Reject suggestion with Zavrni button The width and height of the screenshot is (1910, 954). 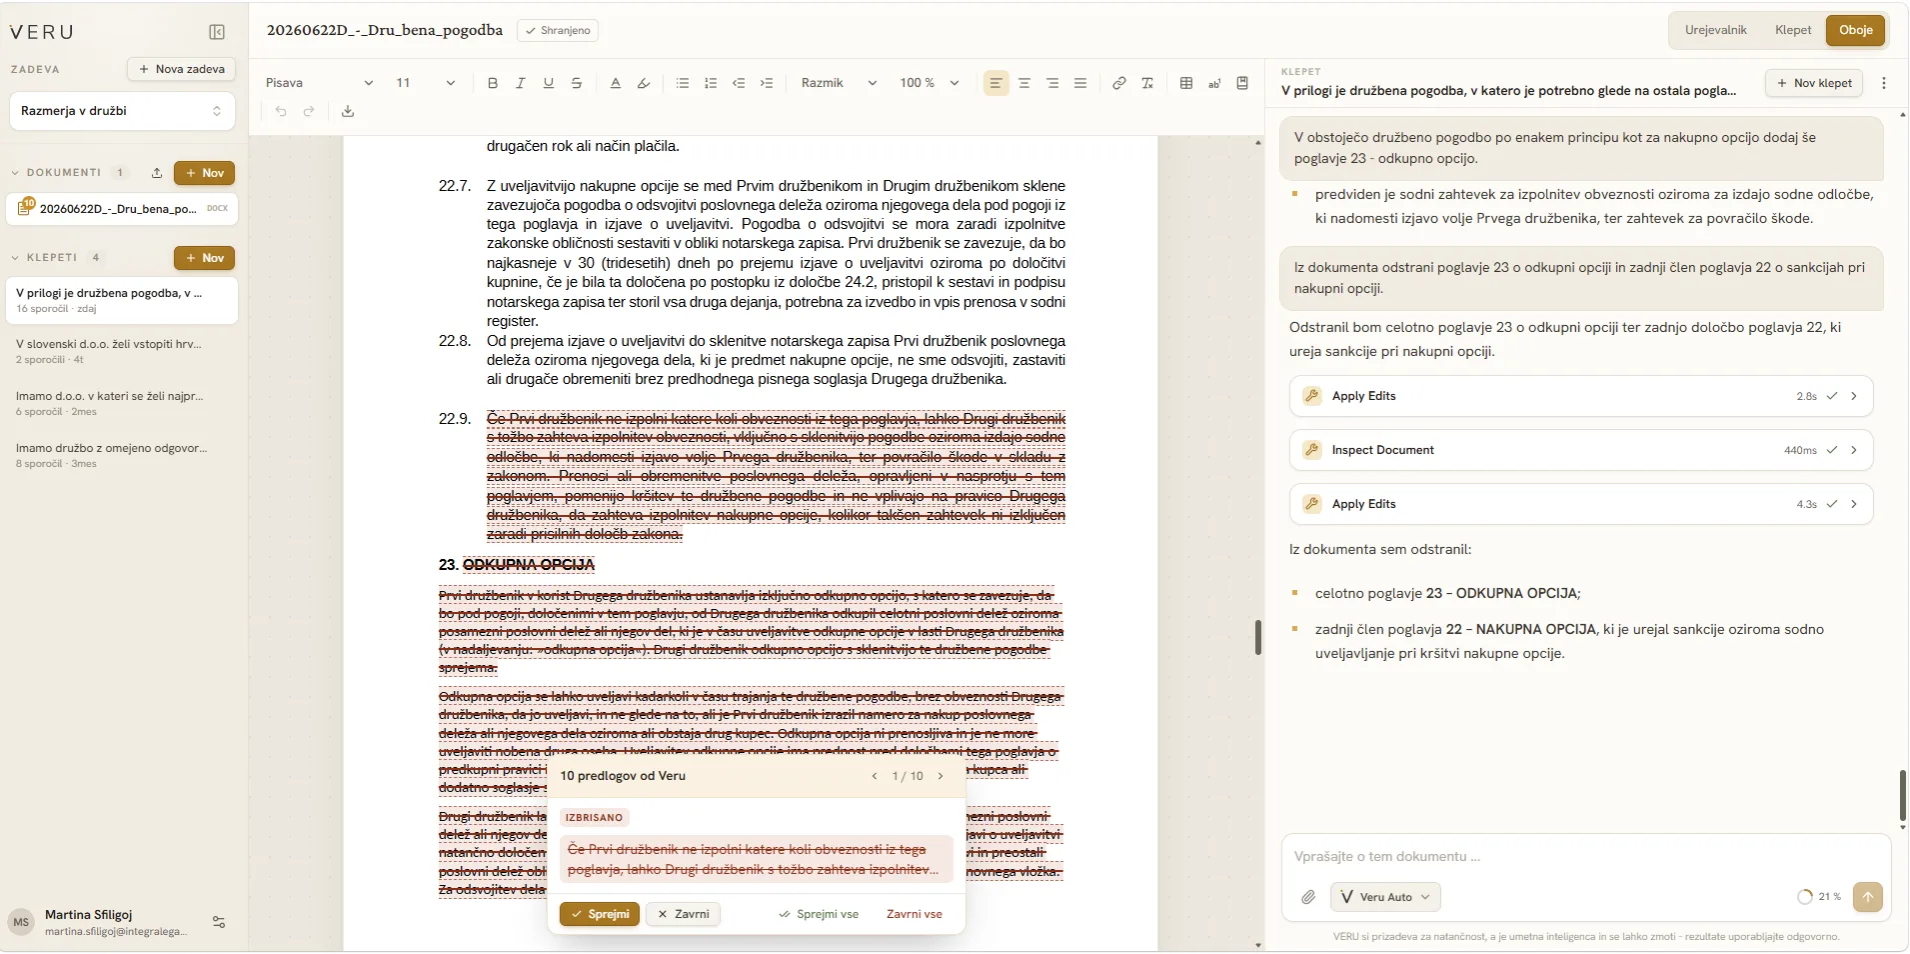(x=683, y=914)
